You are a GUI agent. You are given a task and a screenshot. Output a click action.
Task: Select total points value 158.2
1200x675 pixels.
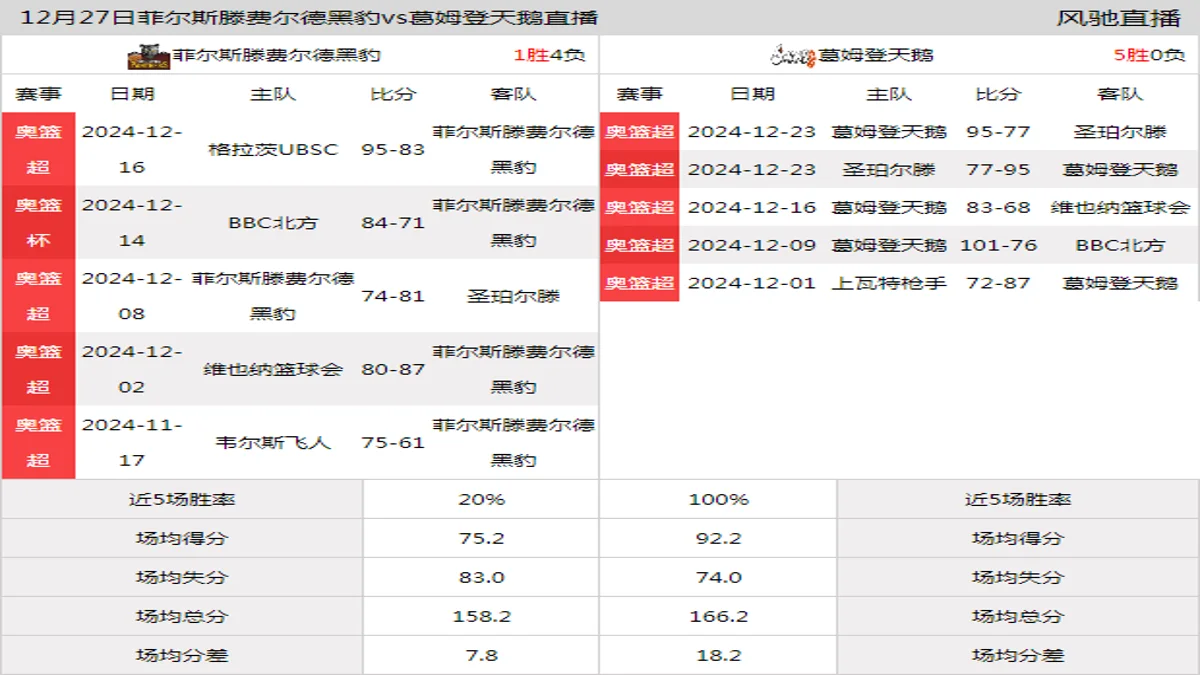[481, 616]
